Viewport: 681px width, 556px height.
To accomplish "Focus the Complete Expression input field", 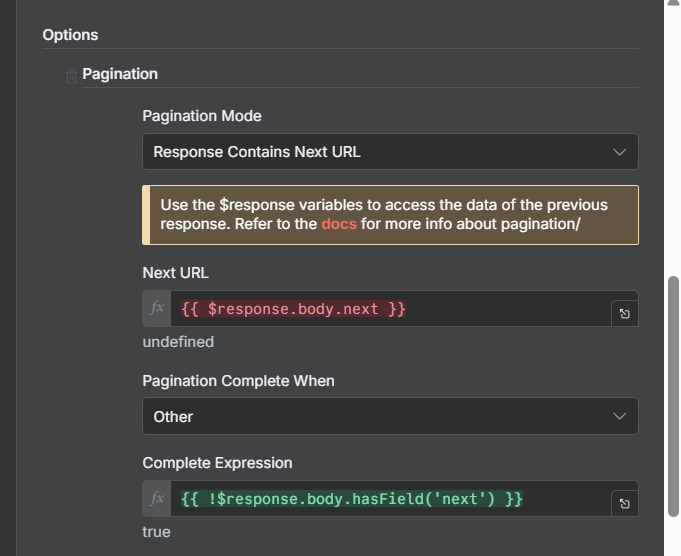I will [x=390, y=498].
